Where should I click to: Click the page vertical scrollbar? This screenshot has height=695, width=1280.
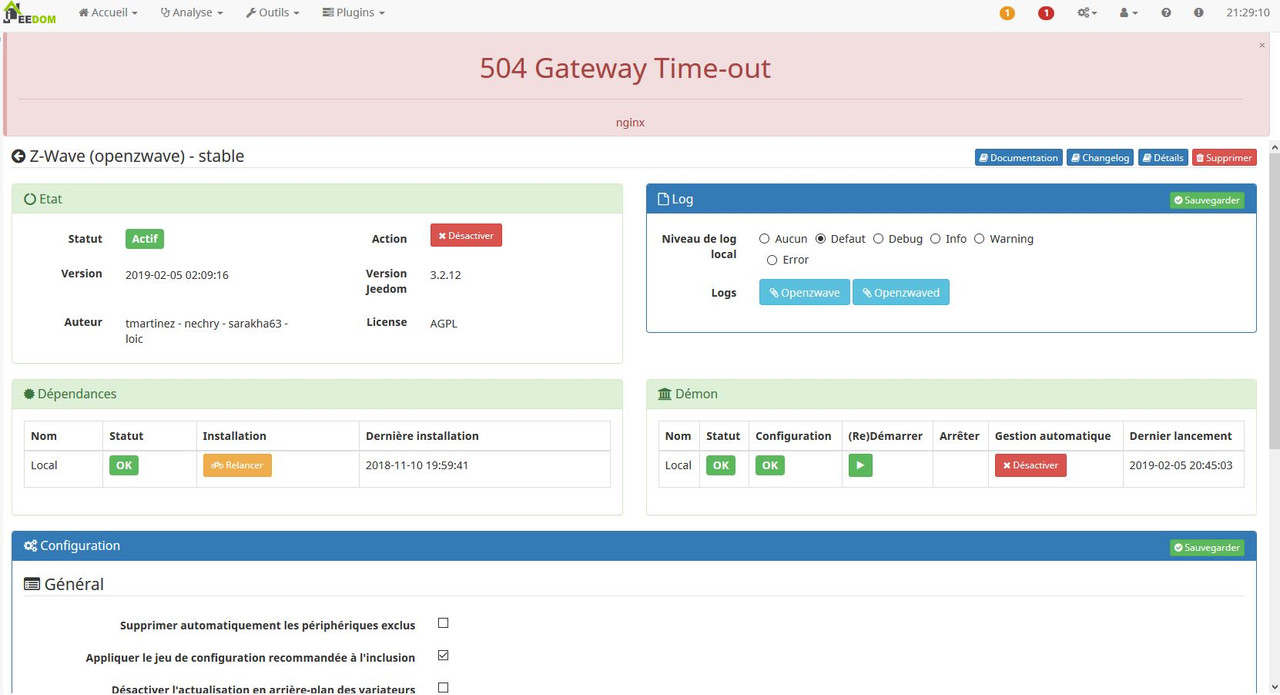point(1274,300)
